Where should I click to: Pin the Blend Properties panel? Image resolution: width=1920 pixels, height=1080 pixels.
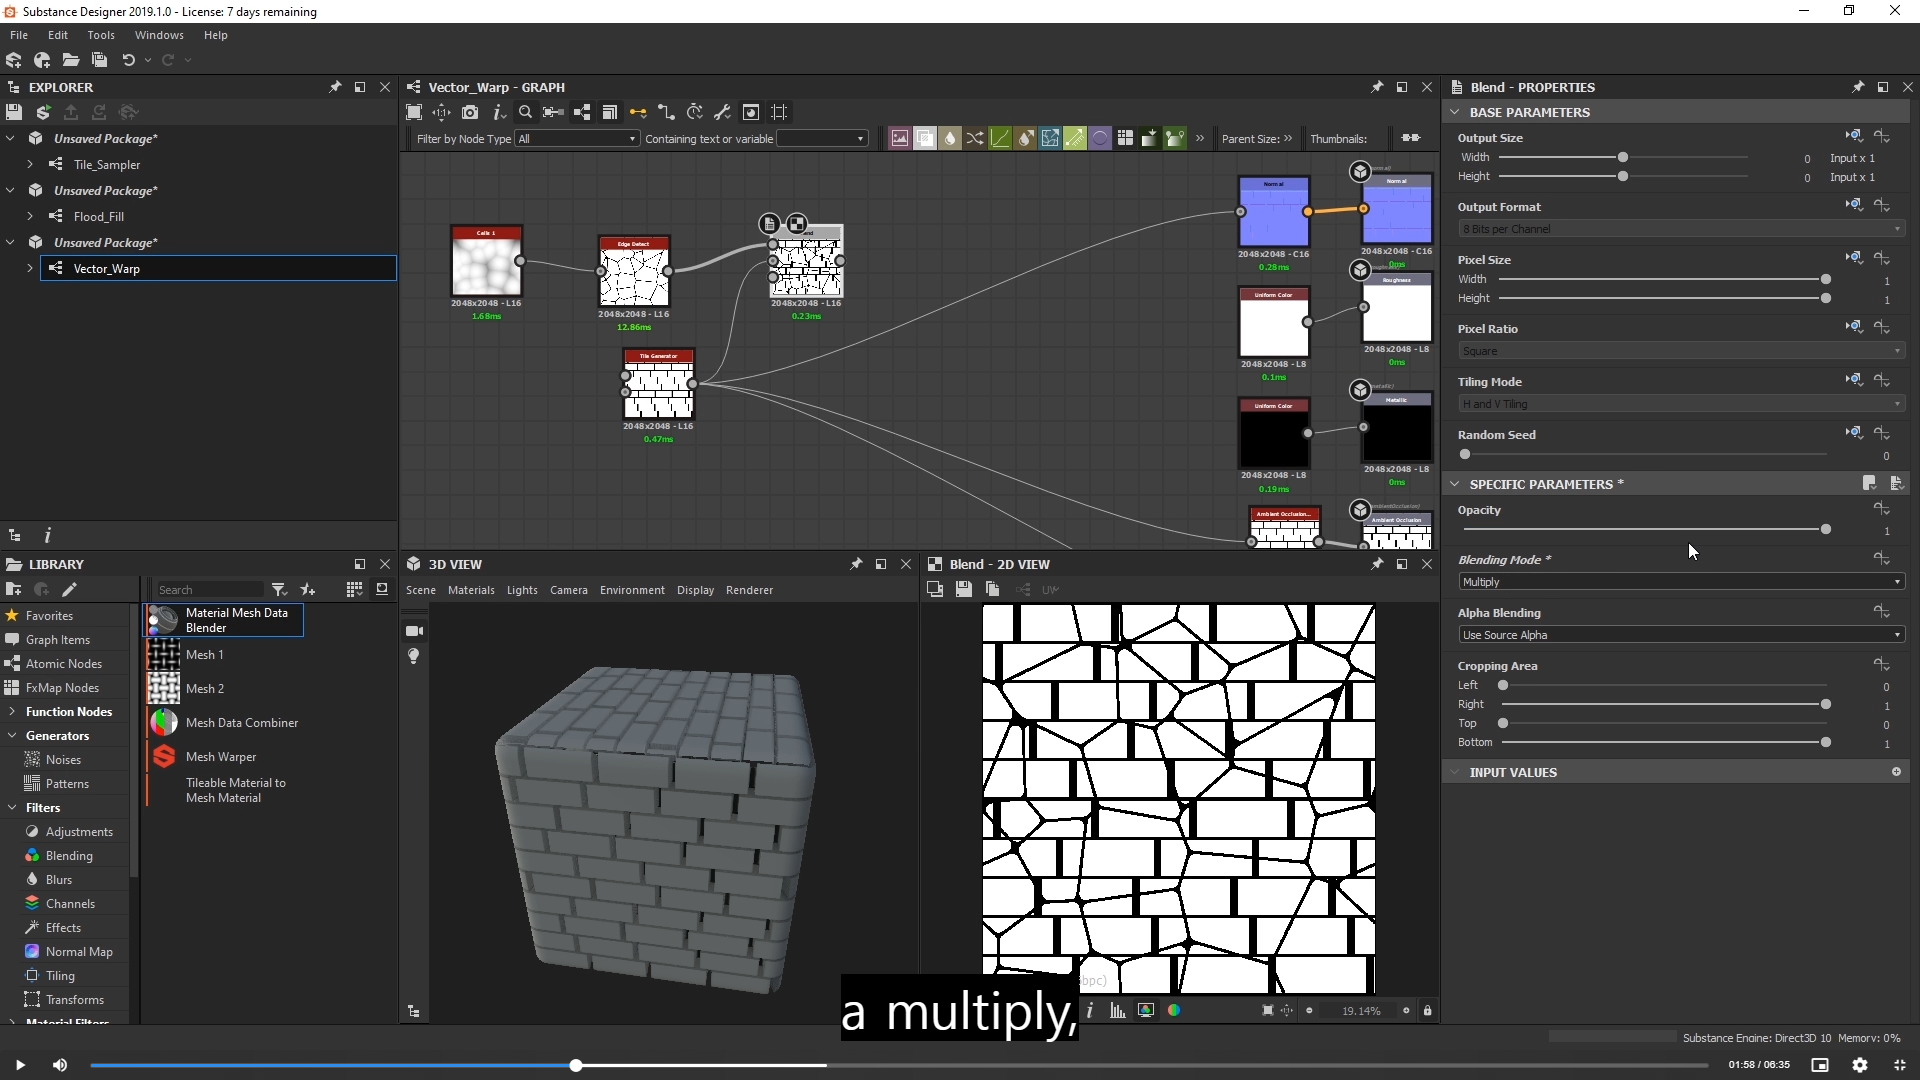point(1857,87)
